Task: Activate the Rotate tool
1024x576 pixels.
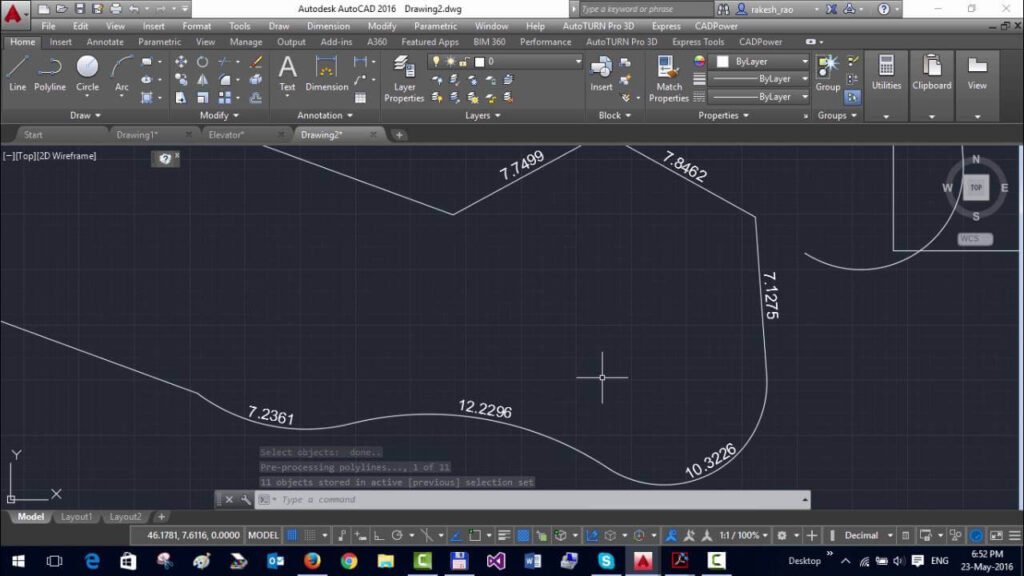Action: (x=202, y=62)
